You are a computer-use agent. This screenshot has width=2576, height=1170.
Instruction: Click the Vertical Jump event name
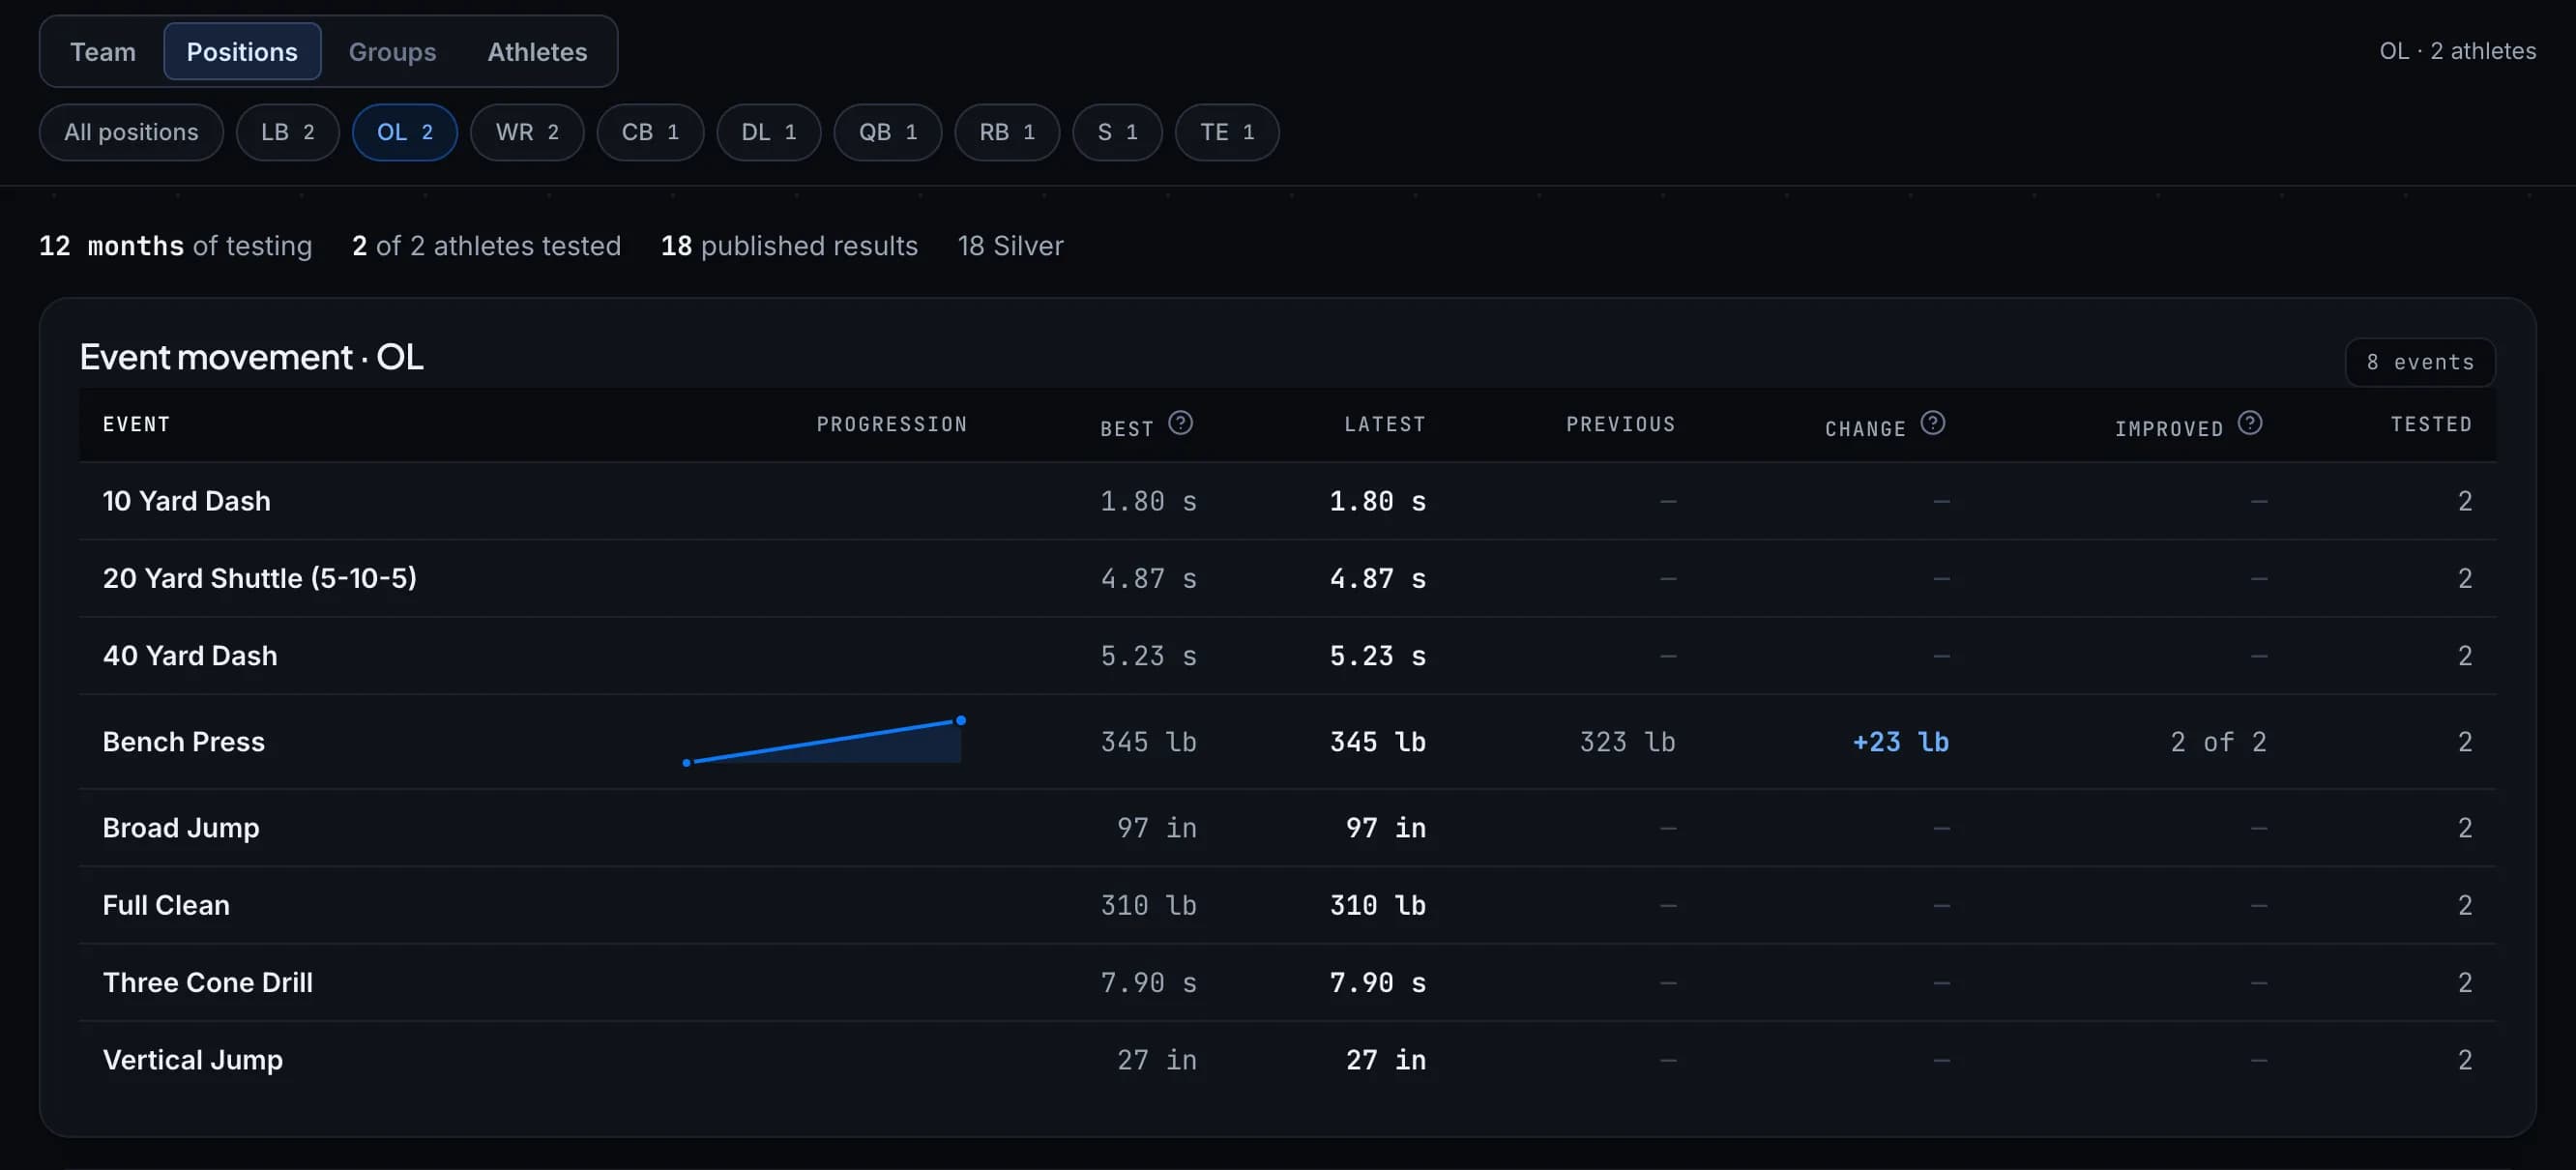[x=193, y=1060]
